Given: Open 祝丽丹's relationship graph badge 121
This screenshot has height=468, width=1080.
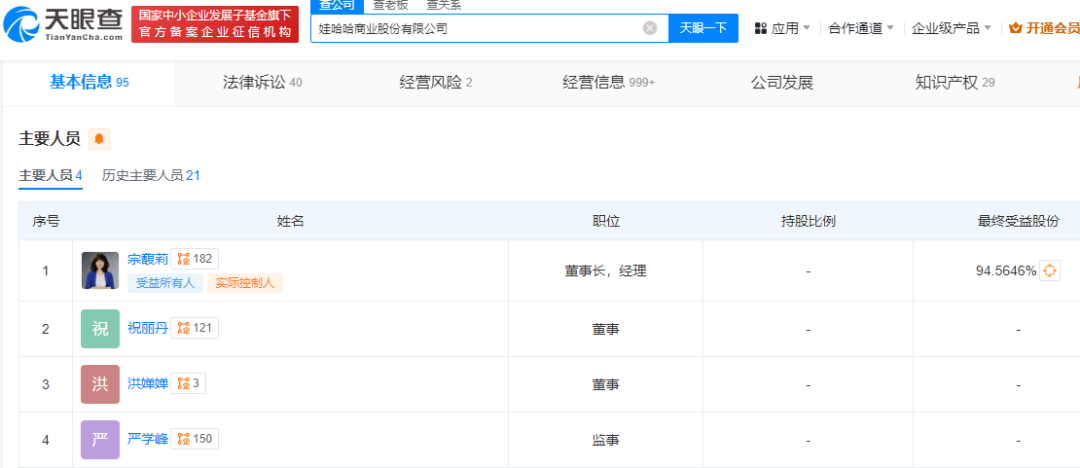Looking at the screenshot, I should click(x=194, y=328).
